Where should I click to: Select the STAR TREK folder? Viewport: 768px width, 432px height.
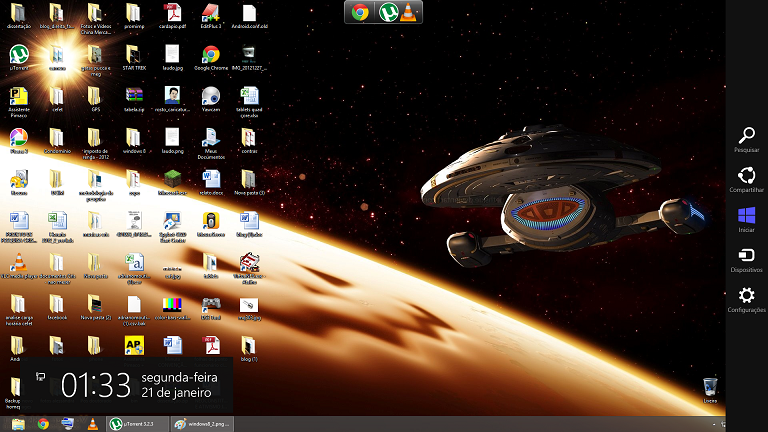pyautogui.click(x=134, y=58)
